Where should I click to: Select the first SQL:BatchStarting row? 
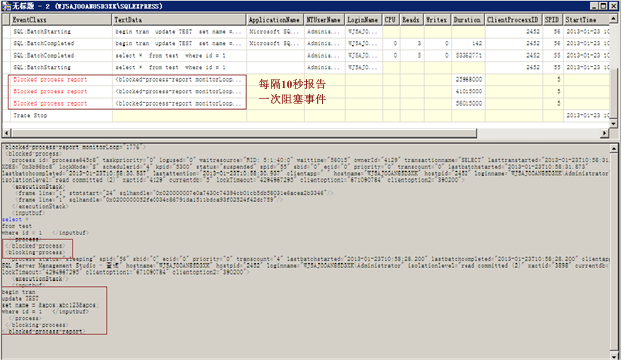click(305, 32)
